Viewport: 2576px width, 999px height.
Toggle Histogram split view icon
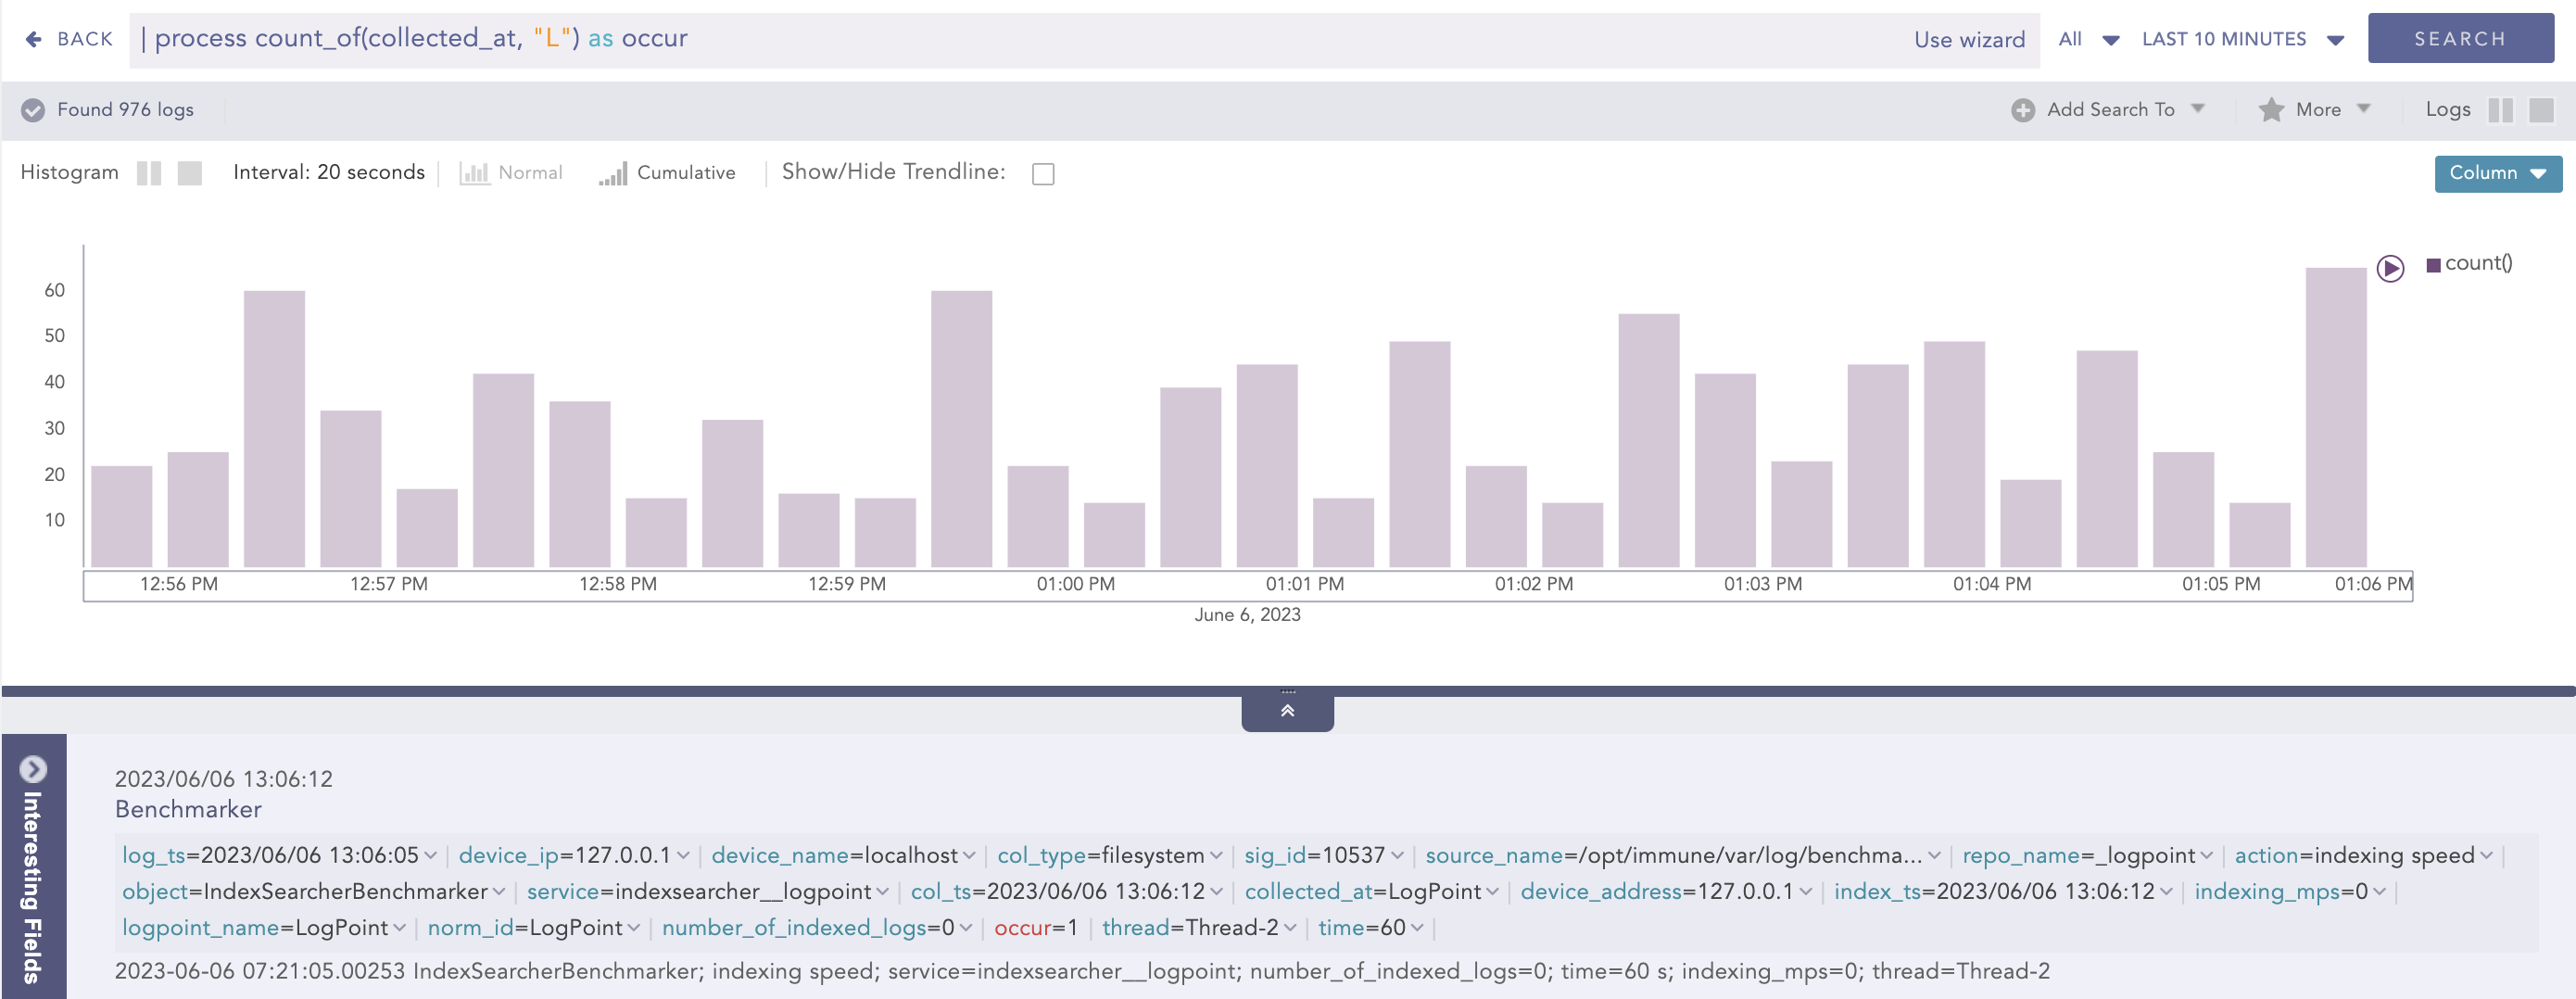pos(149,173)
